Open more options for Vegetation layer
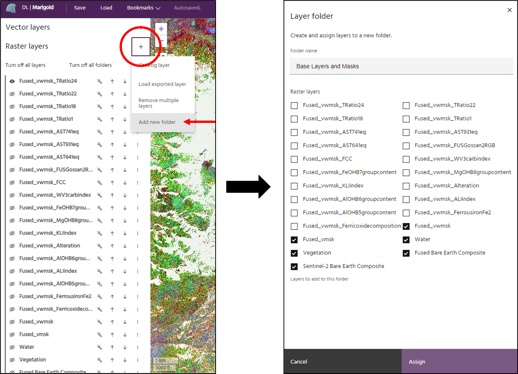 (137, 360)
